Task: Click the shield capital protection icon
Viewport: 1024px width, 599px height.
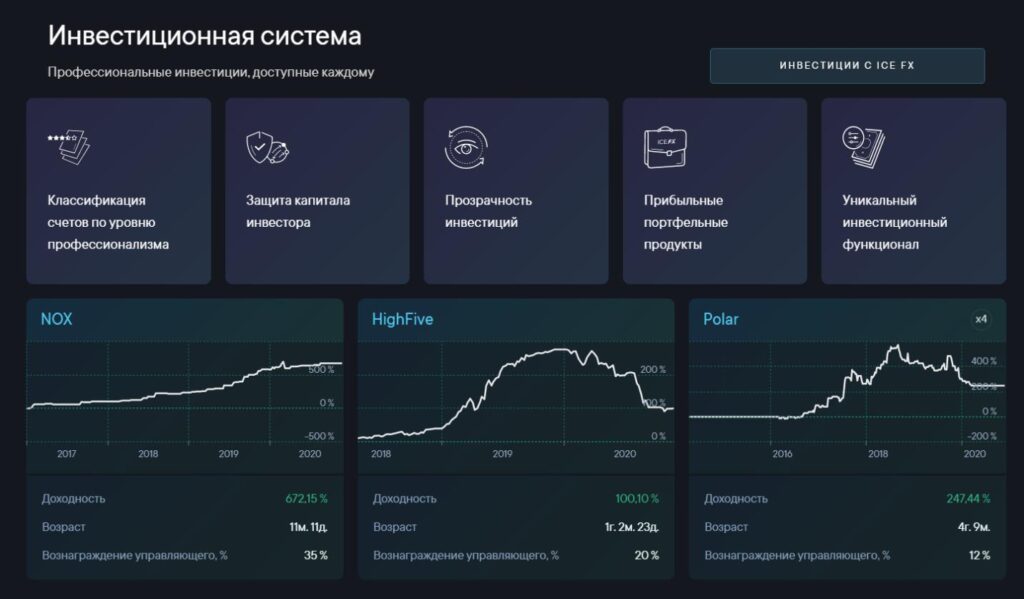Action: point(268,148)
